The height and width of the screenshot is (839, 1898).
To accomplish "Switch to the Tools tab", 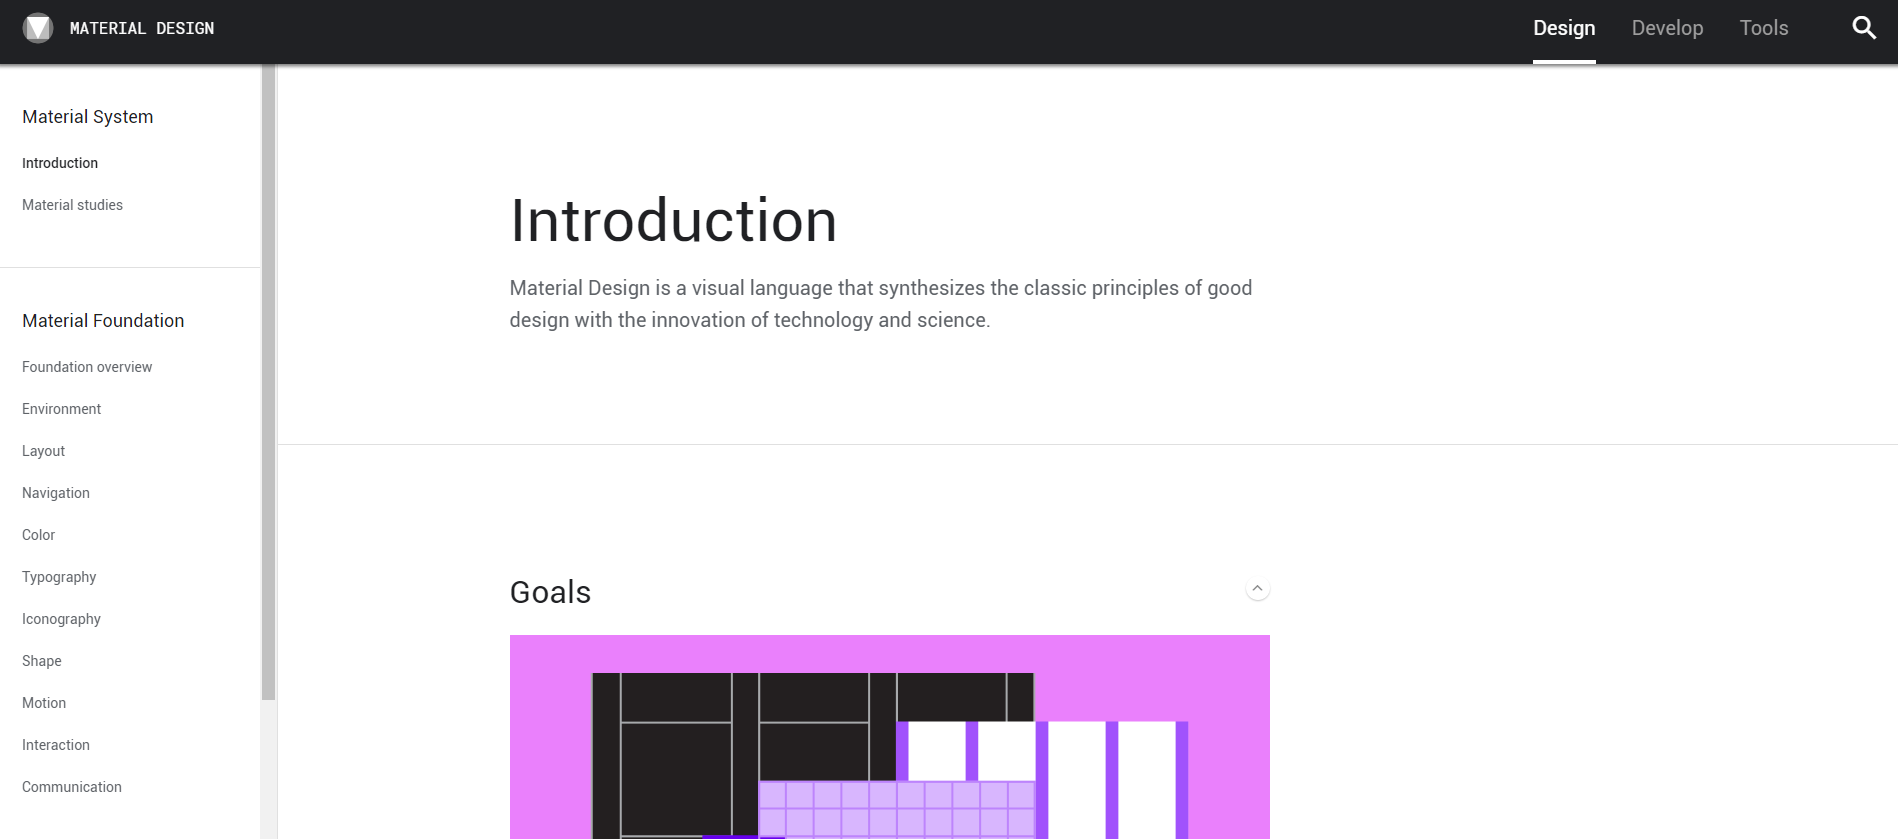I will pyautogui.click(x=1764, y=28).
